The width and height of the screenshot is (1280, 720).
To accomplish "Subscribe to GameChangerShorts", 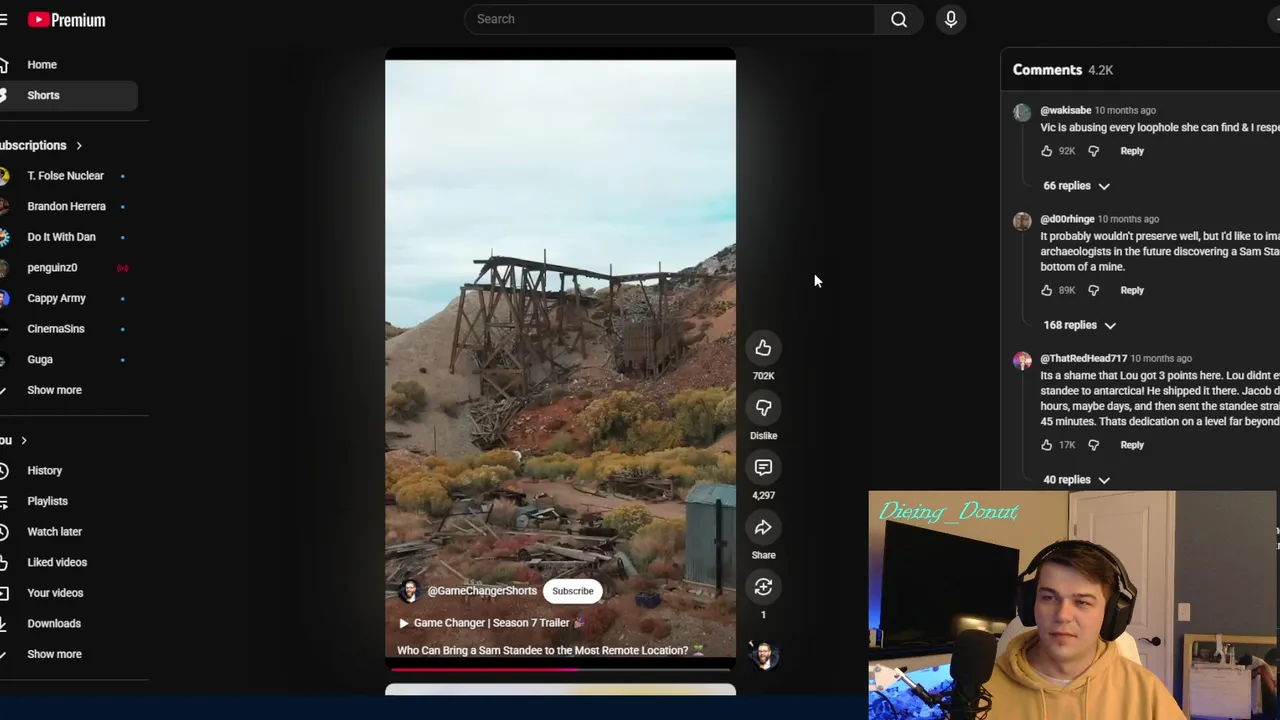I will (x=573, y=591).
